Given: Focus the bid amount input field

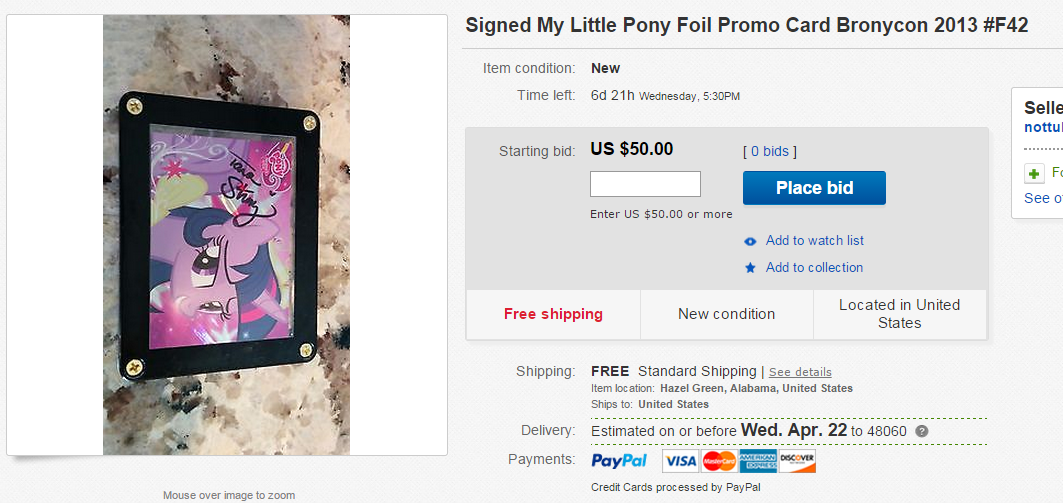Looking at the screenshot, I should point(645,184).
